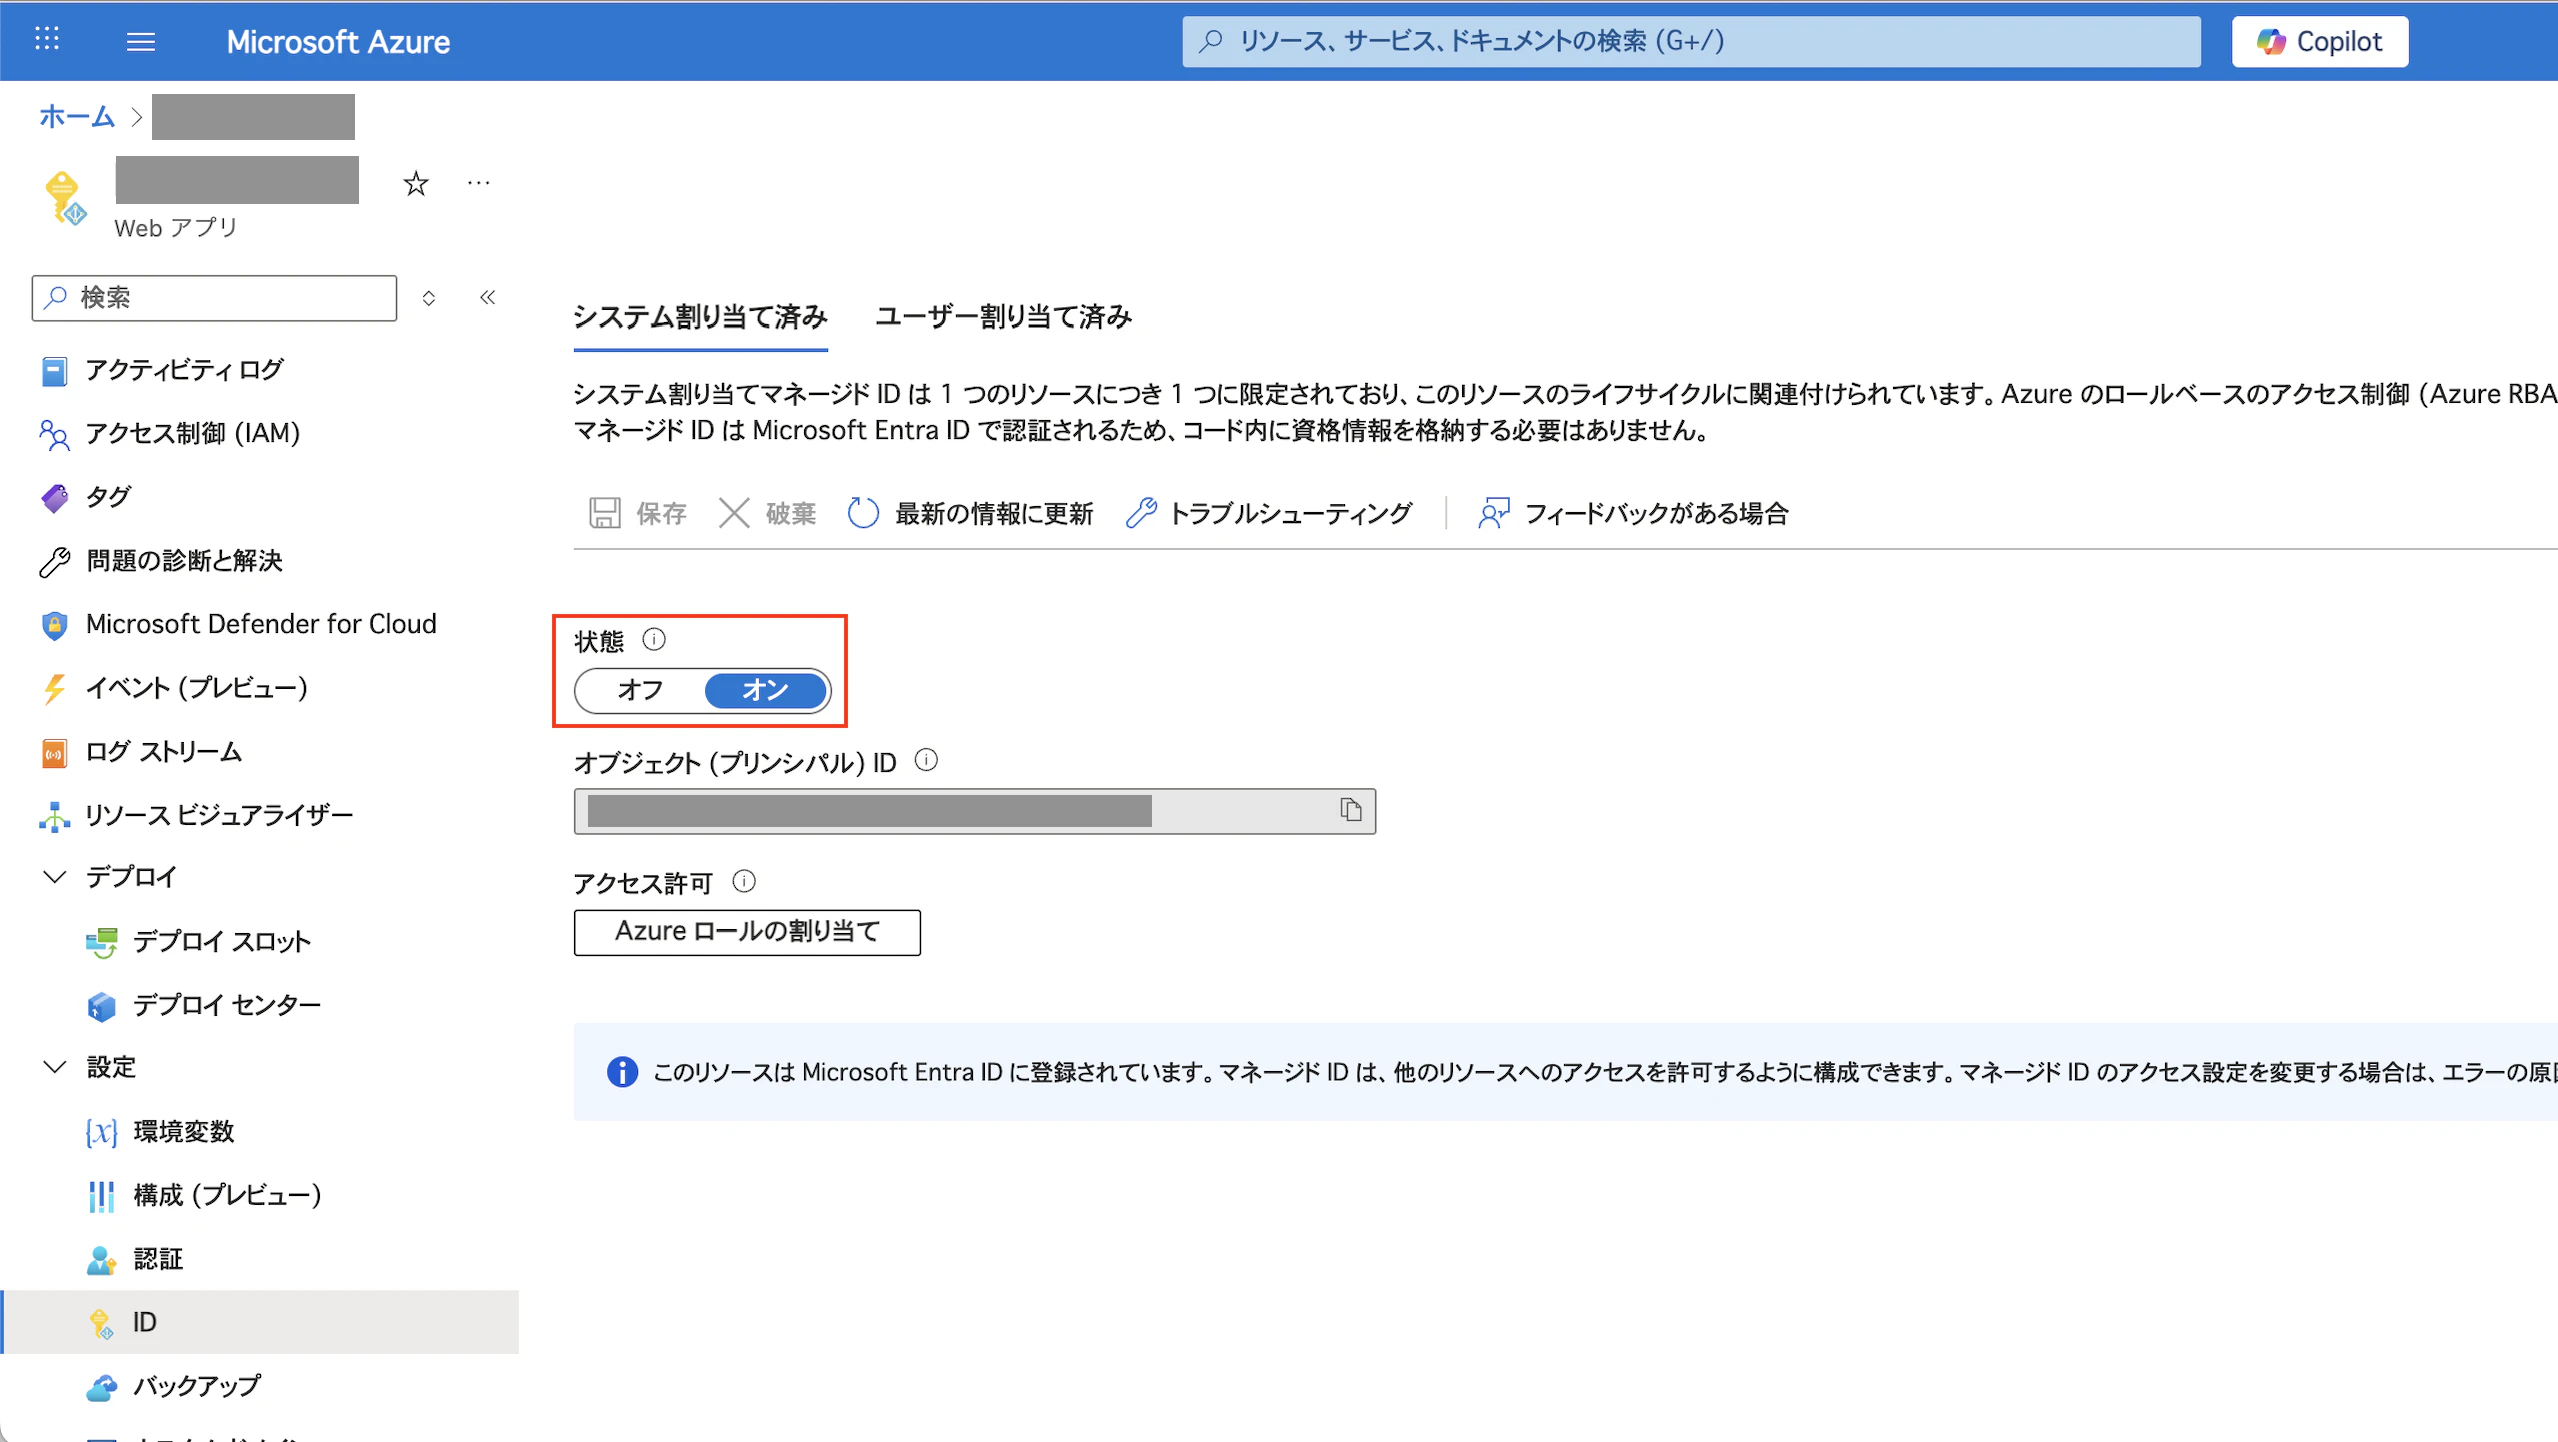The image size is (2558, 1442).
Task: Show info tooltip for アクセス許可
Action: (x=744, y=881)
